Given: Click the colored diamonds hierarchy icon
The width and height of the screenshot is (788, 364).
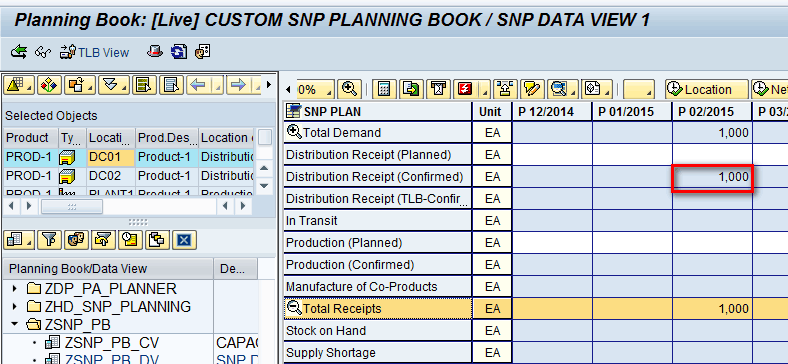Looking at the screenshot, I should pyautogui.click(x=49, y=85).
